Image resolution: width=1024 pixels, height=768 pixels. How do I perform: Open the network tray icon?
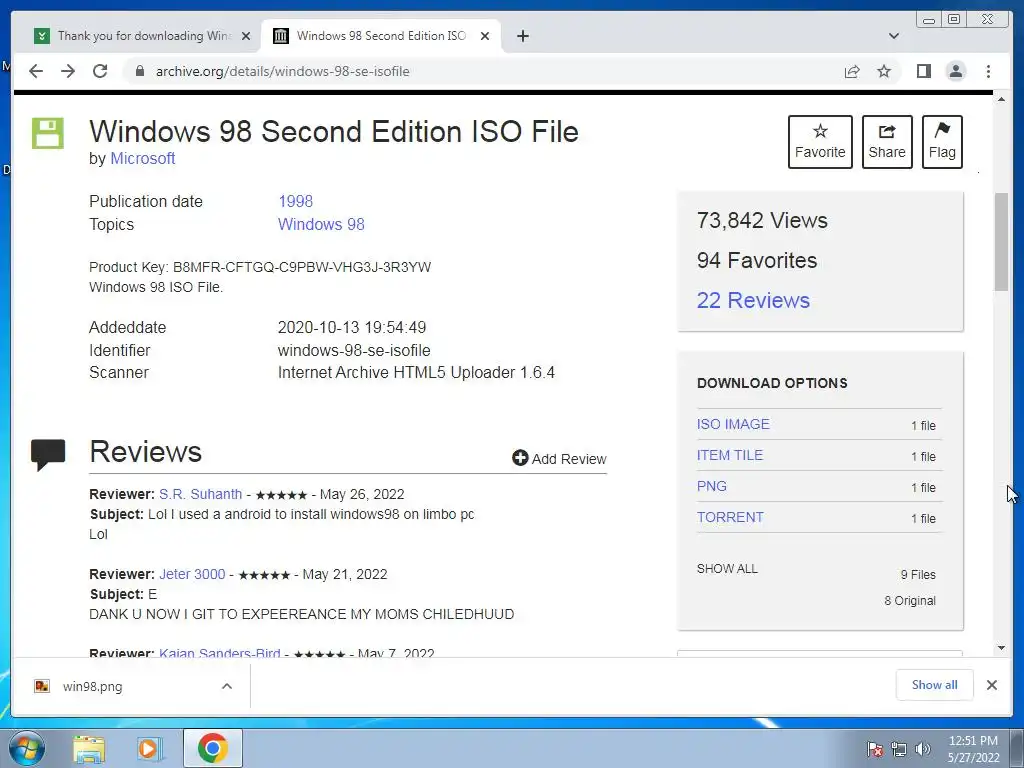coord(899,749)
